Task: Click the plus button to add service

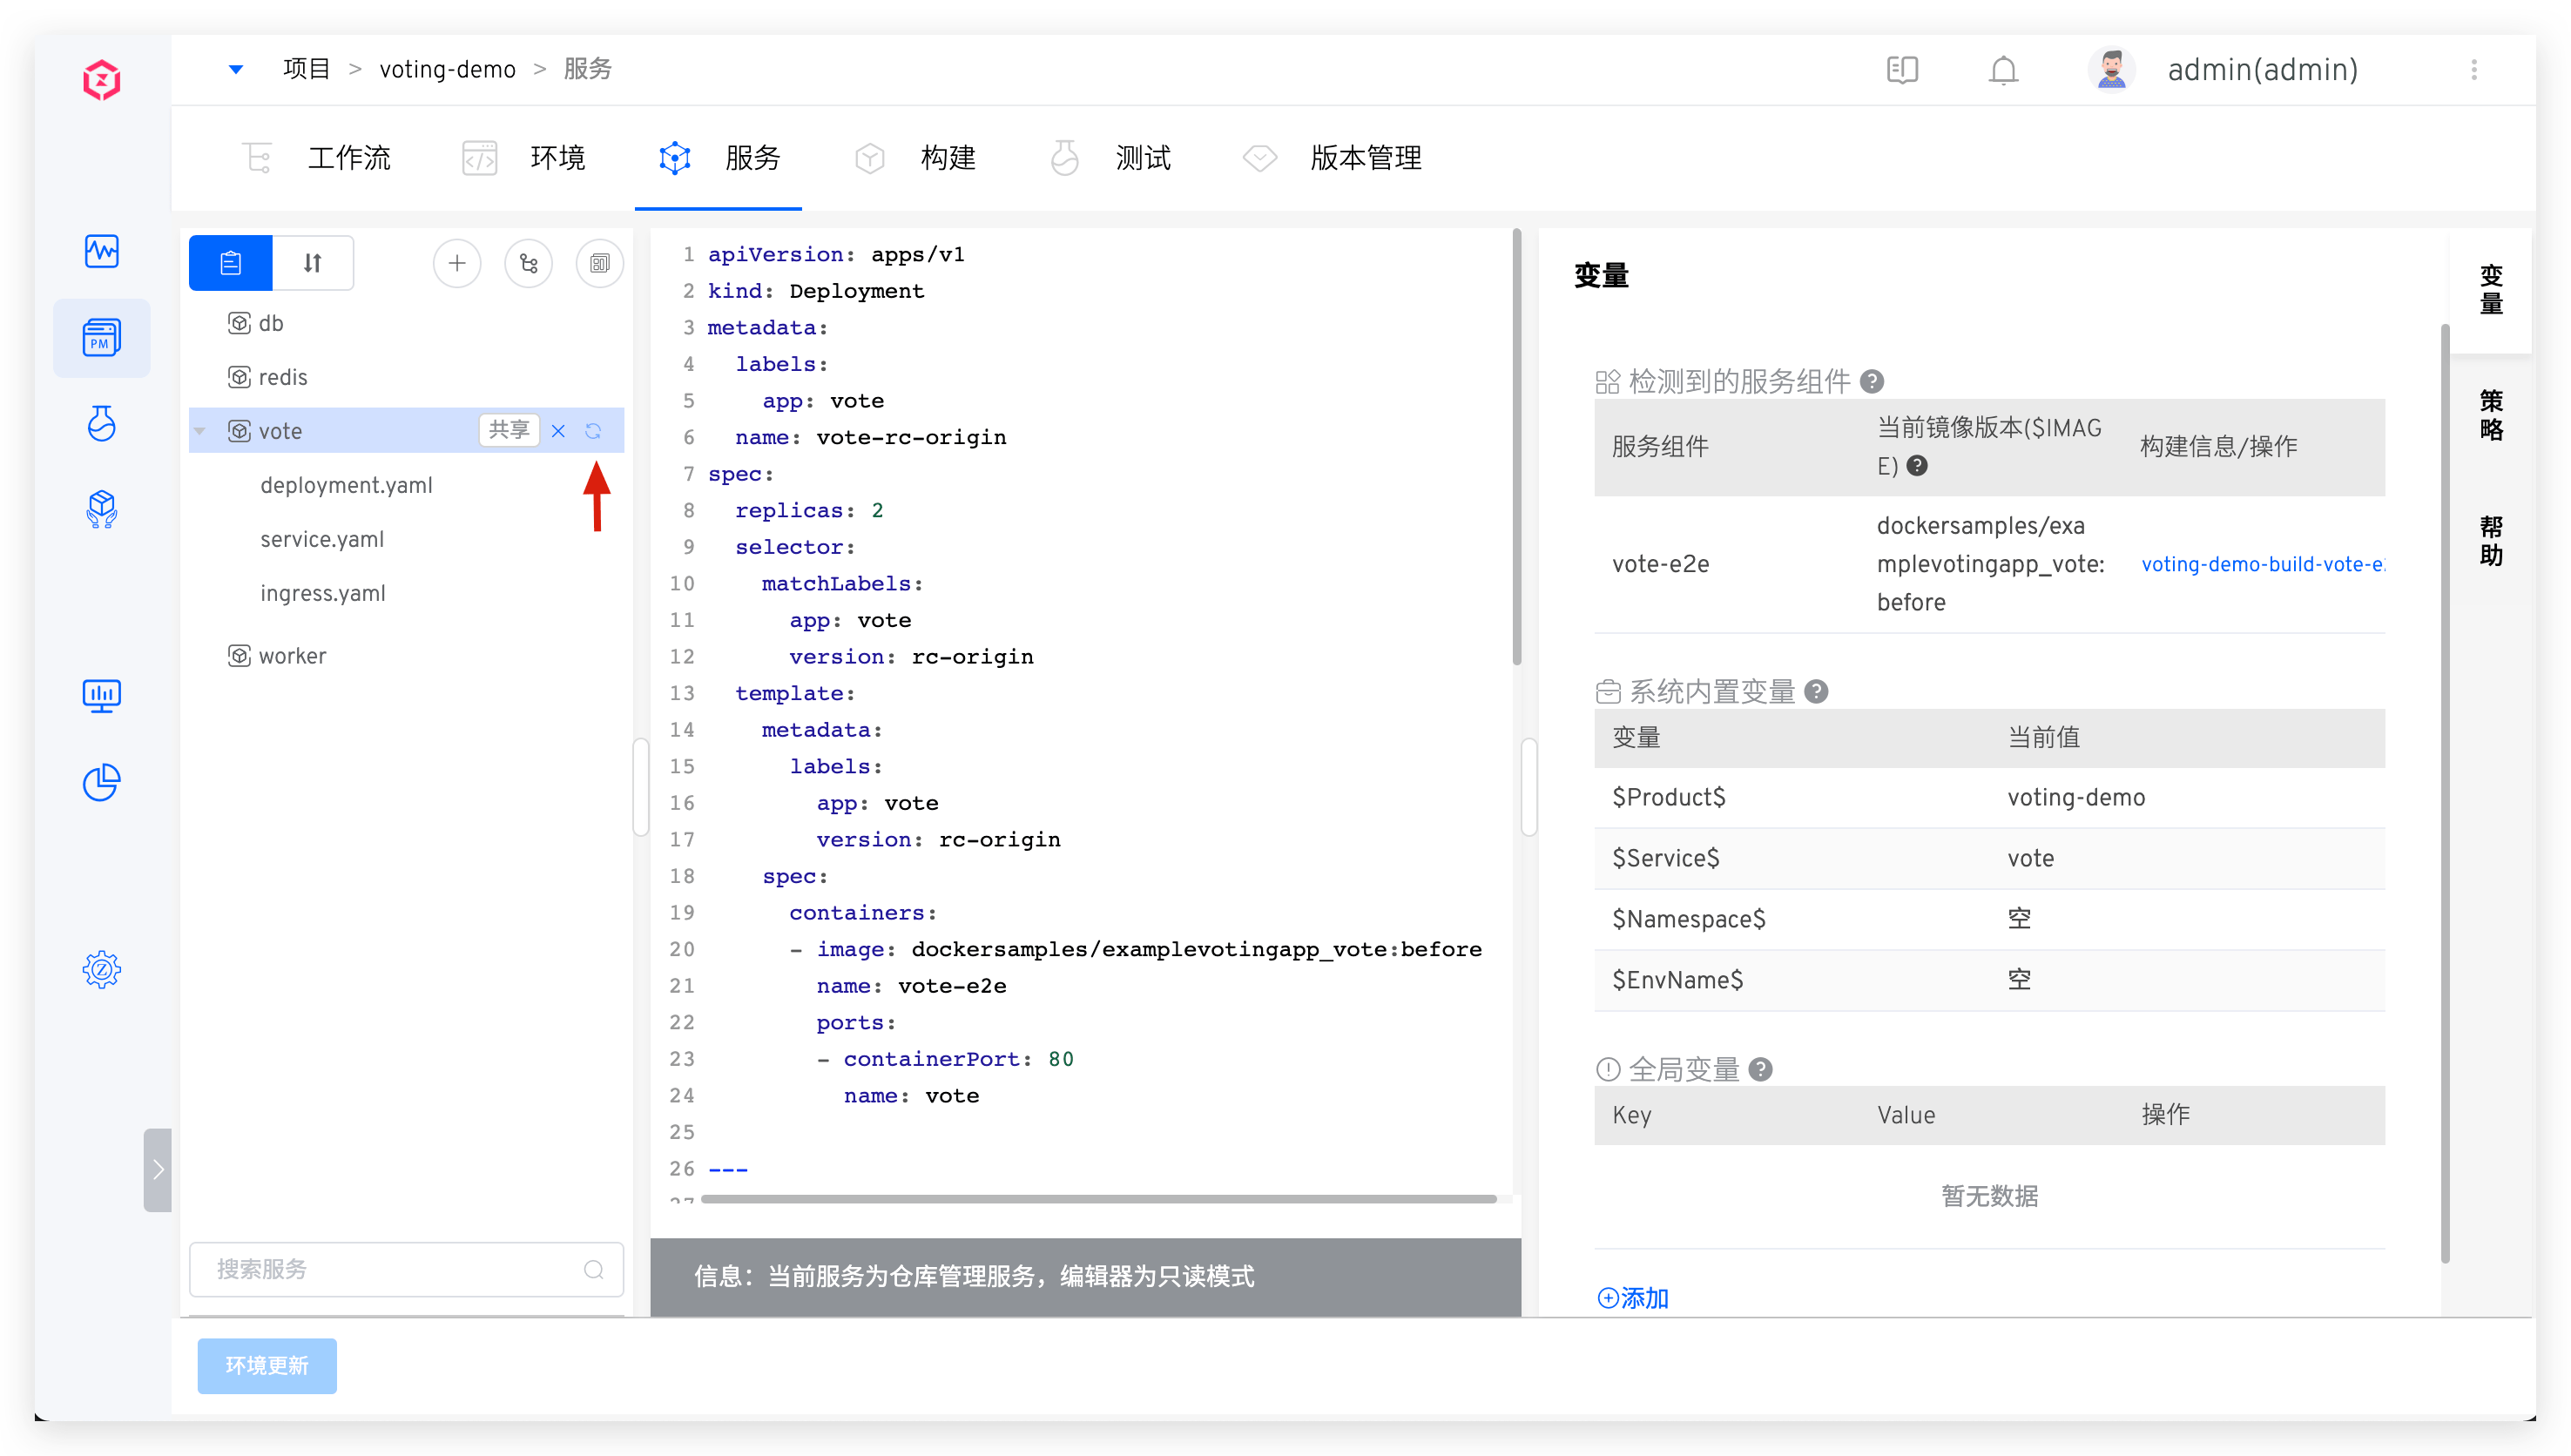Action: pyautogui.click(x=457, y=263)
